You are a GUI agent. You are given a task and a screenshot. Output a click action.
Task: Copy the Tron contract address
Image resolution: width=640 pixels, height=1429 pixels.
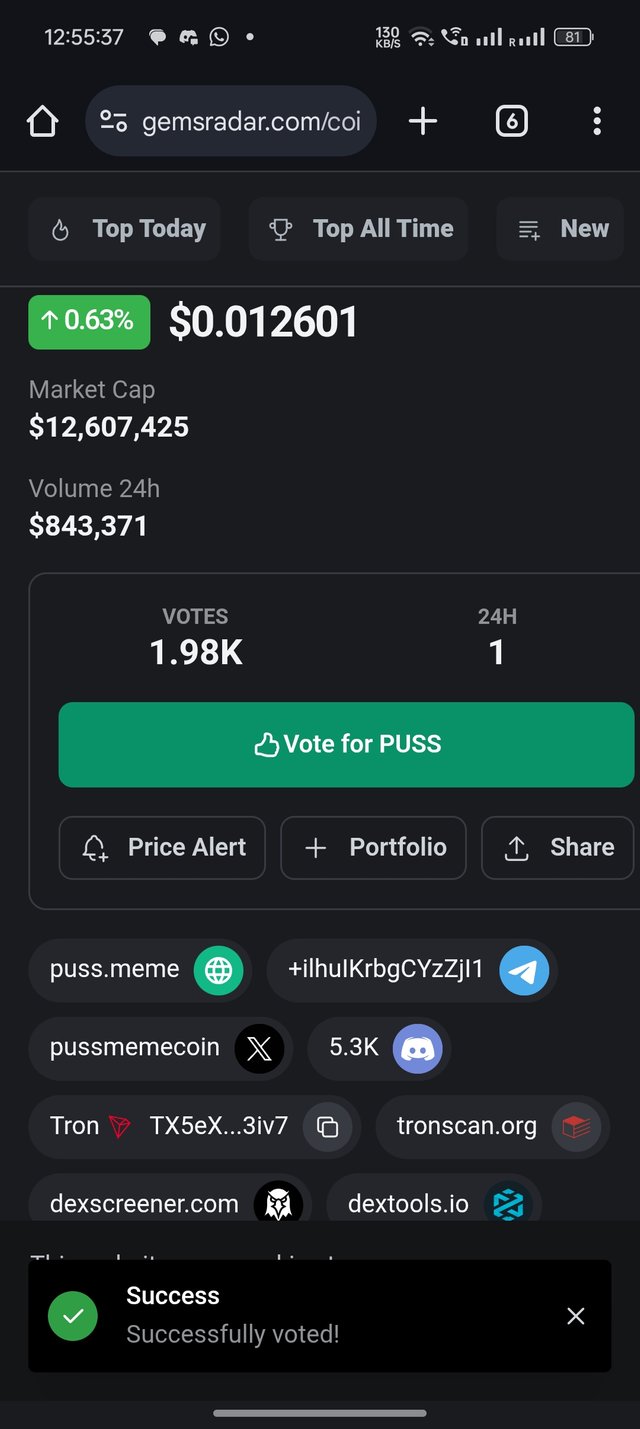327,1127
